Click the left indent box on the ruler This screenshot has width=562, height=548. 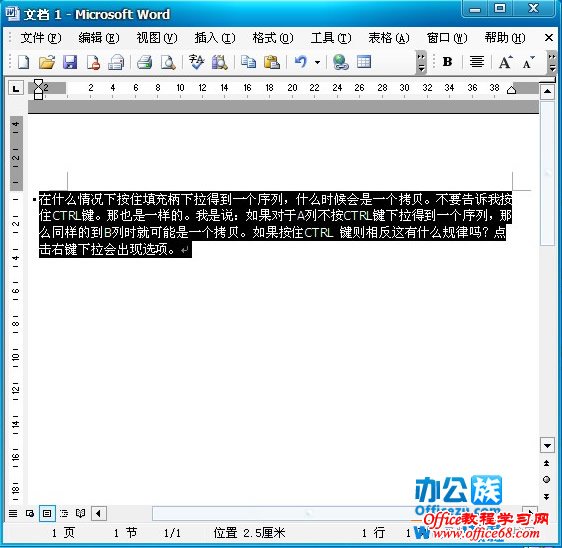tap(38, 96)
